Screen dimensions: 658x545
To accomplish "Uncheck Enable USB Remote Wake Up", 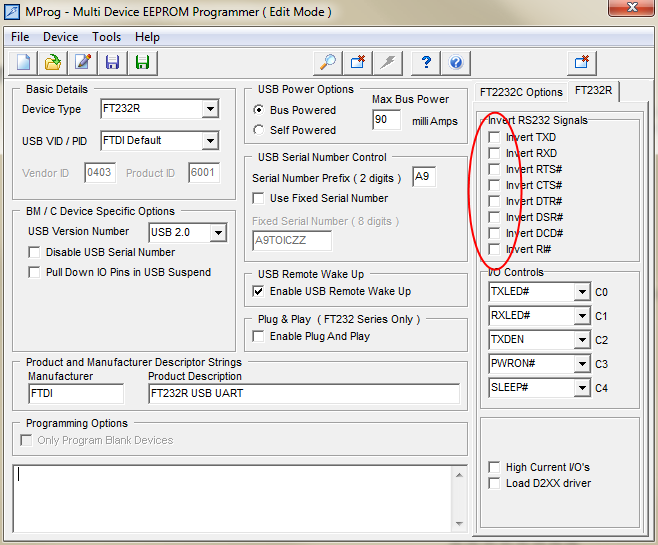I will coord(258,291).
